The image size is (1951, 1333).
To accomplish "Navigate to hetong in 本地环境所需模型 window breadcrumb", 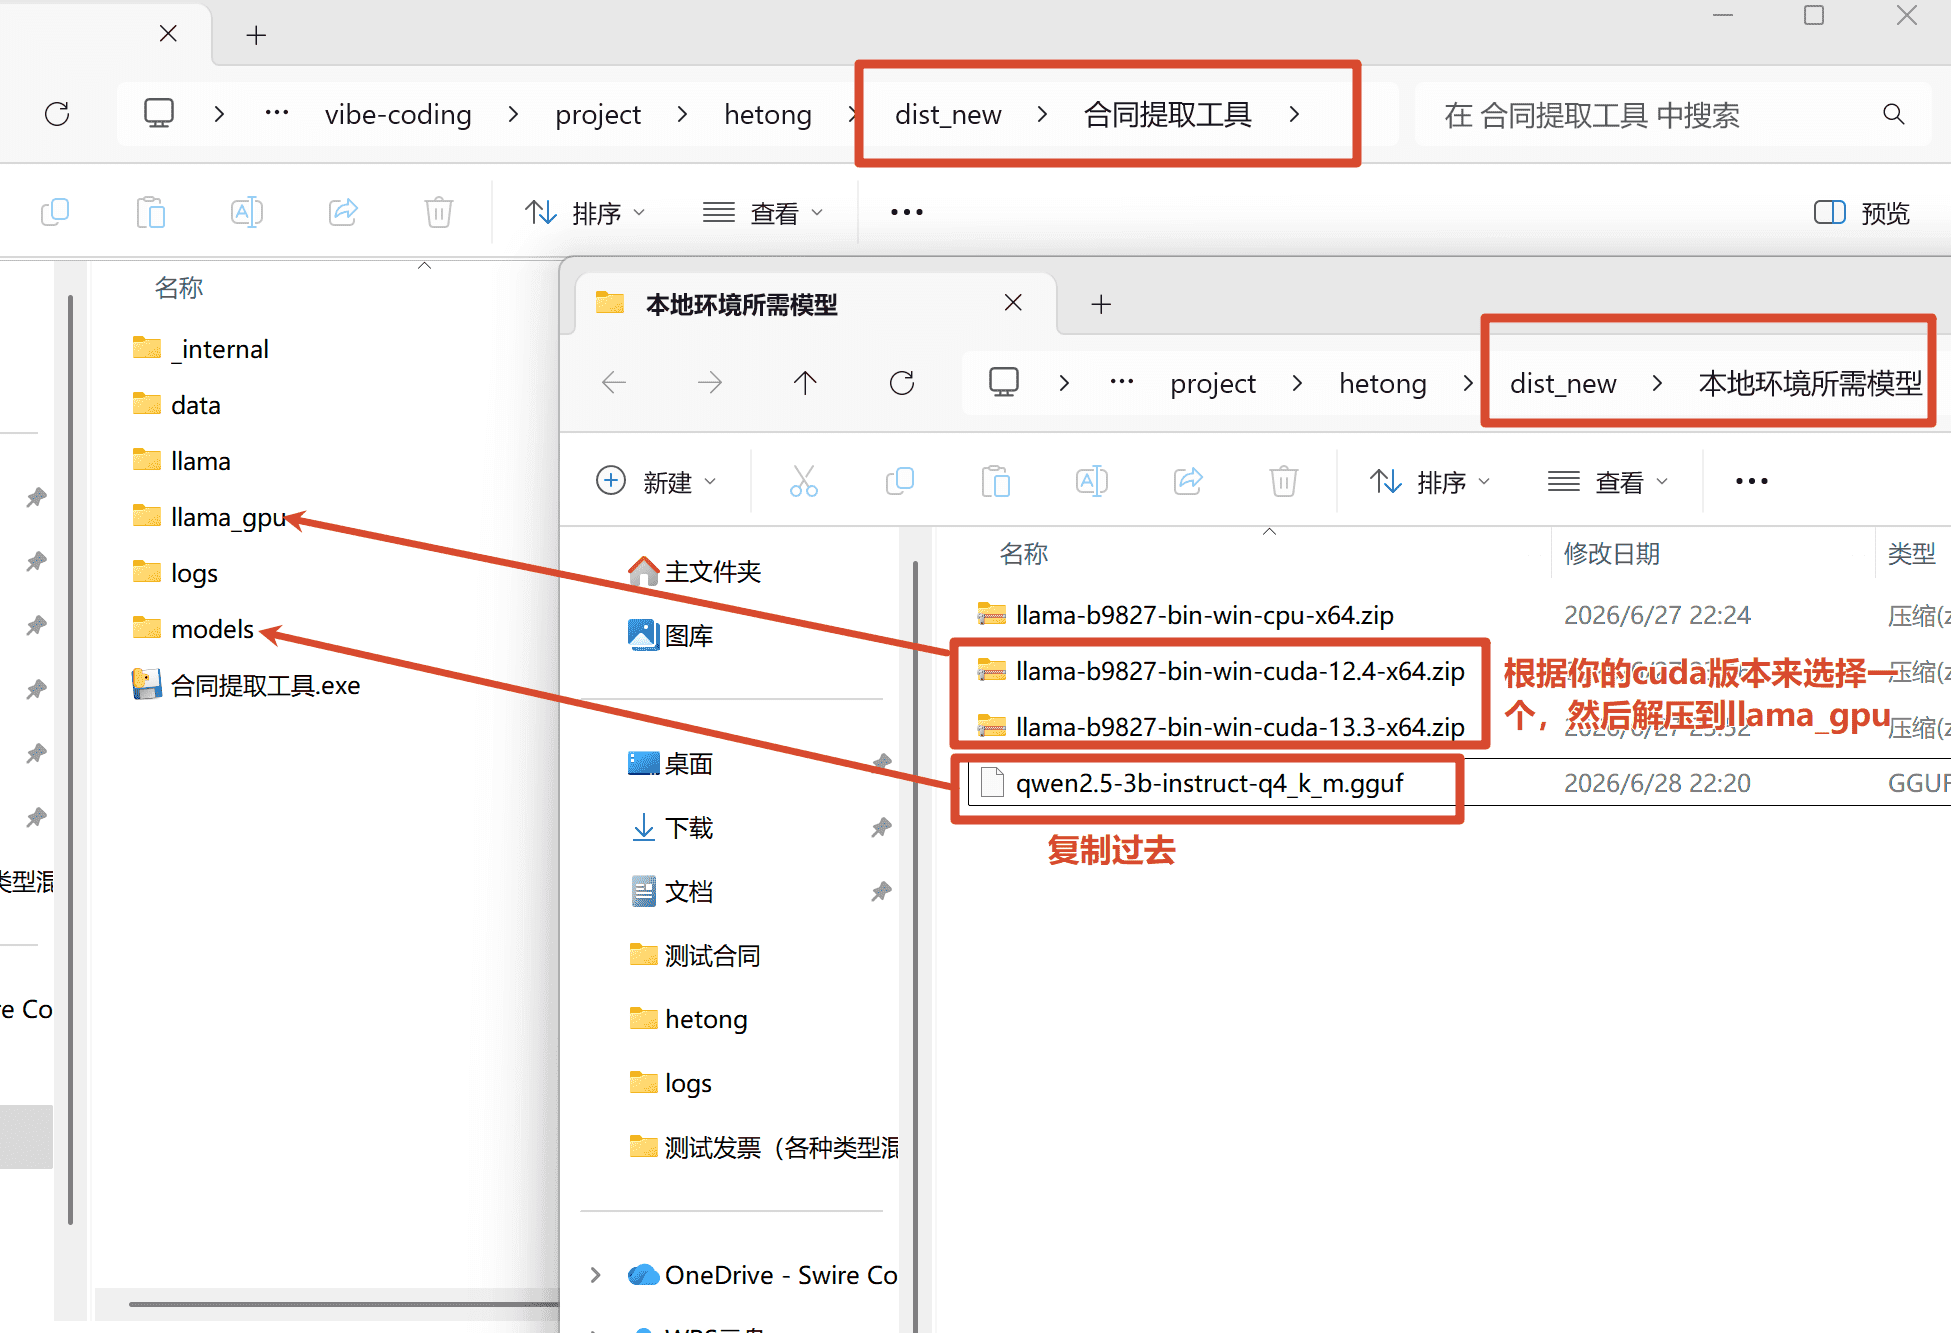I will [x=1383, y=384].
